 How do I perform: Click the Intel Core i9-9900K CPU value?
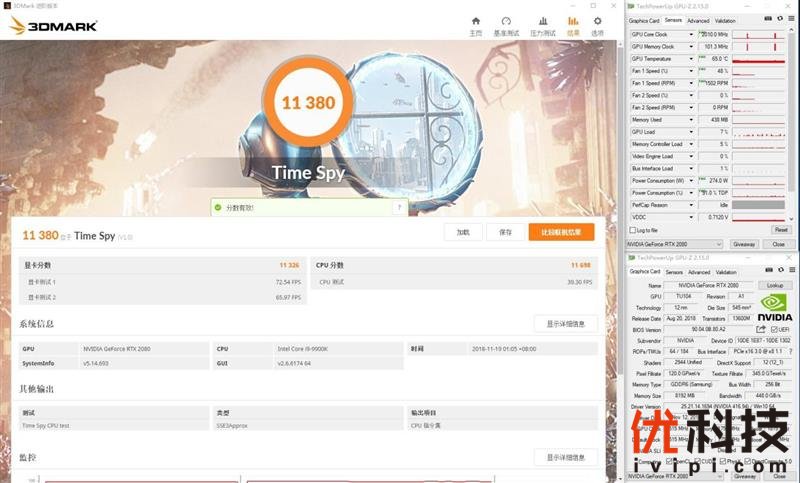click(303, 349)
